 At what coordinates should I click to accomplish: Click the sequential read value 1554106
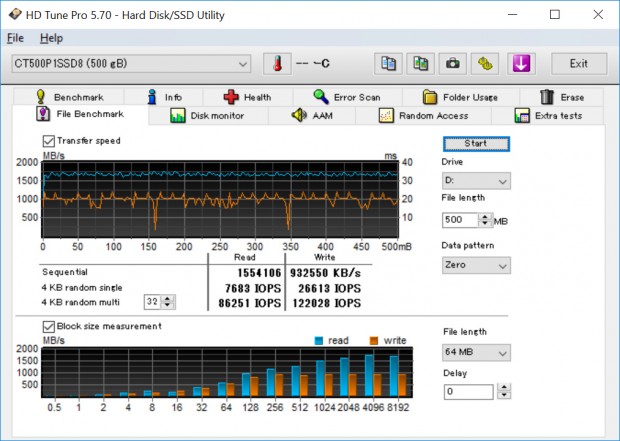point(259,273)
